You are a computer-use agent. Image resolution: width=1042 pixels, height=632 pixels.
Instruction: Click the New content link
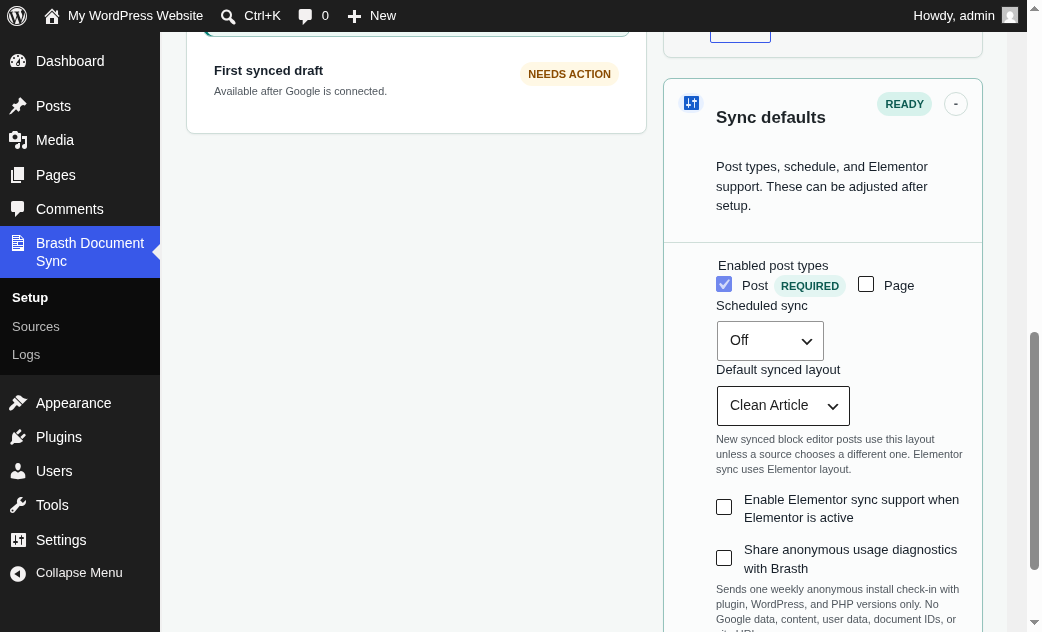click(x=383, y=16)
